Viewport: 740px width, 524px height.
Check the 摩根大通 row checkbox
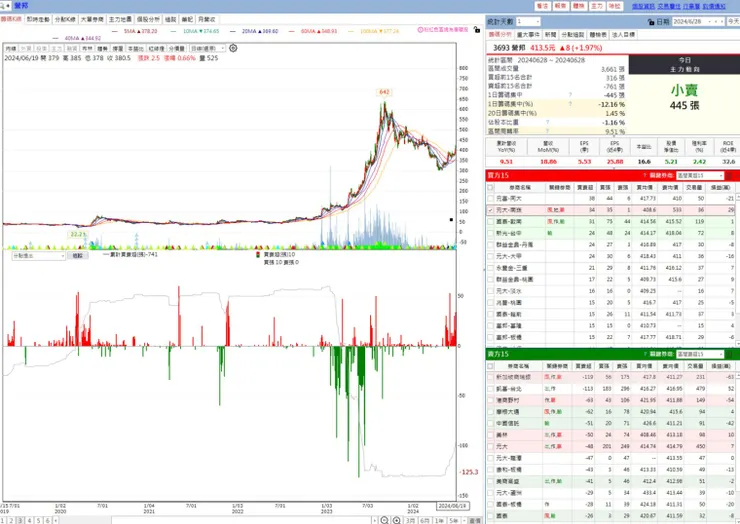click(x=491, y=412)
